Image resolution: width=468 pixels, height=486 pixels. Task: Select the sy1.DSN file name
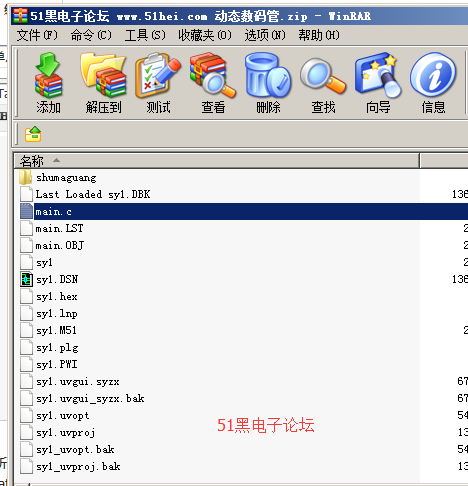pos(57,279)
